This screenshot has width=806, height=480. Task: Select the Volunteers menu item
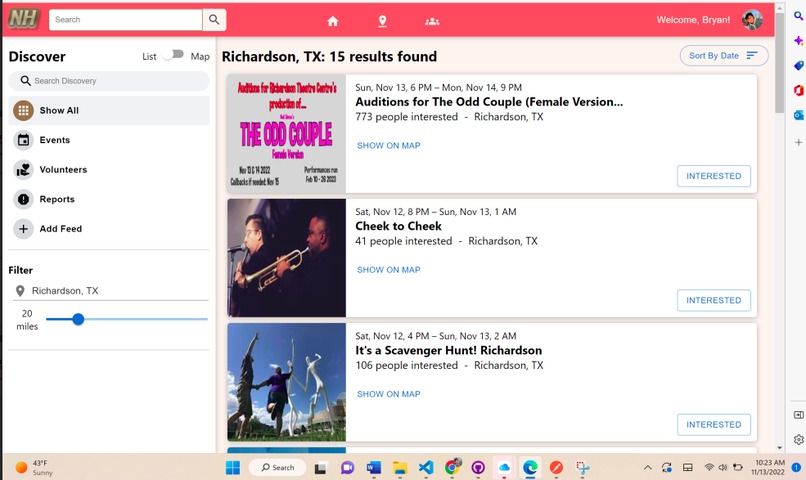[x=109, y=170]
